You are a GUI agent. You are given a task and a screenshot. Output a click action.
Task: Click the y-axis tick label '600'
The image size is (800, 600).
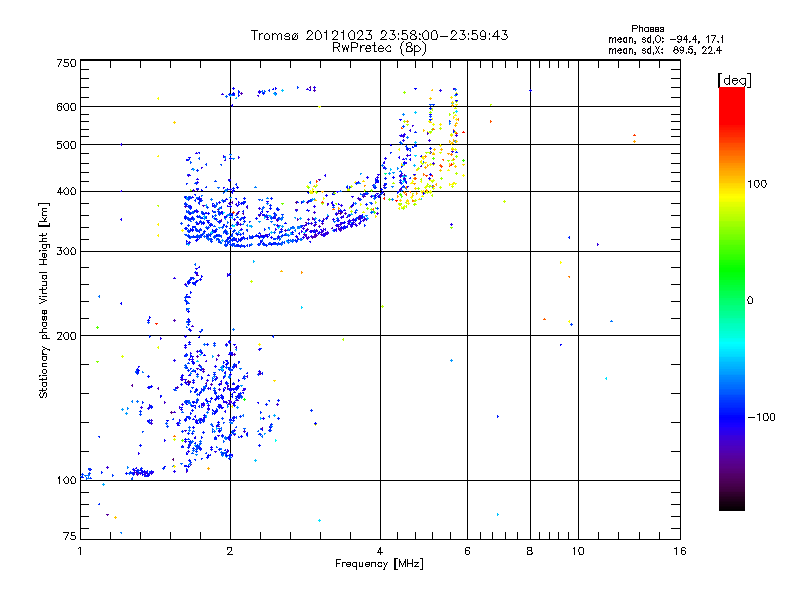pyautogui.click(x=66, y=107)
